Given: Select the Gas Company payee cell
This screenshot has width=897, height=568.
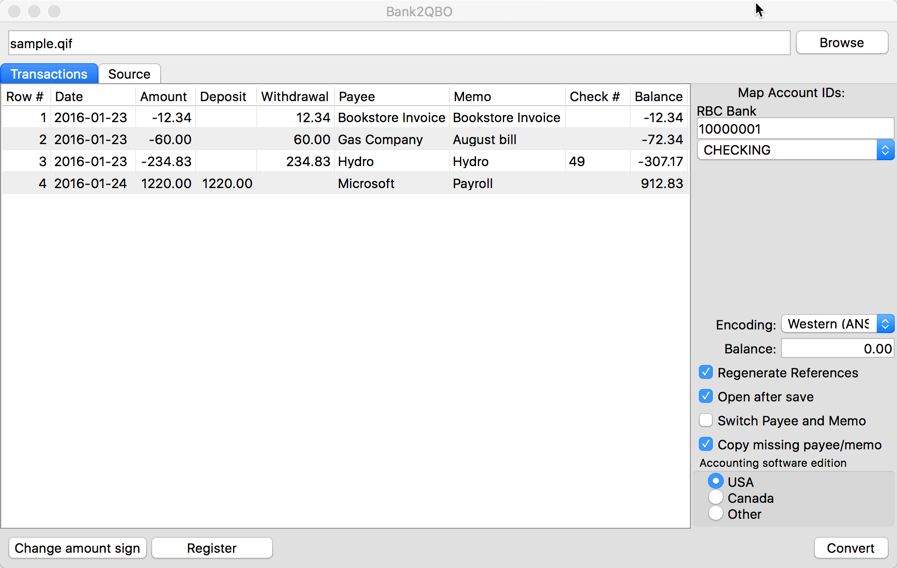Looking at the screenshot, I should click(x=391, y=140).
